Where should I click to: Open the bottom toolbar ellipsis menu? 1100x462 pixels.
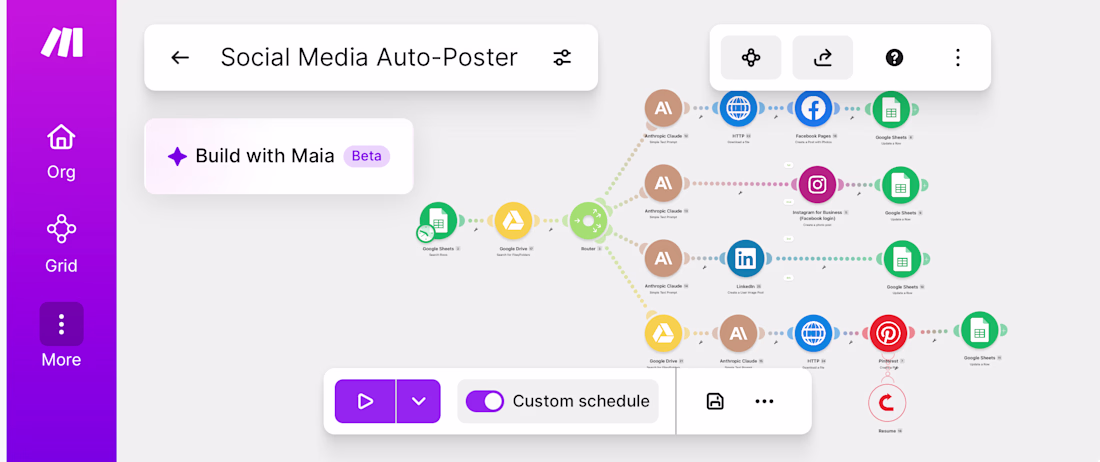[764, 401]
